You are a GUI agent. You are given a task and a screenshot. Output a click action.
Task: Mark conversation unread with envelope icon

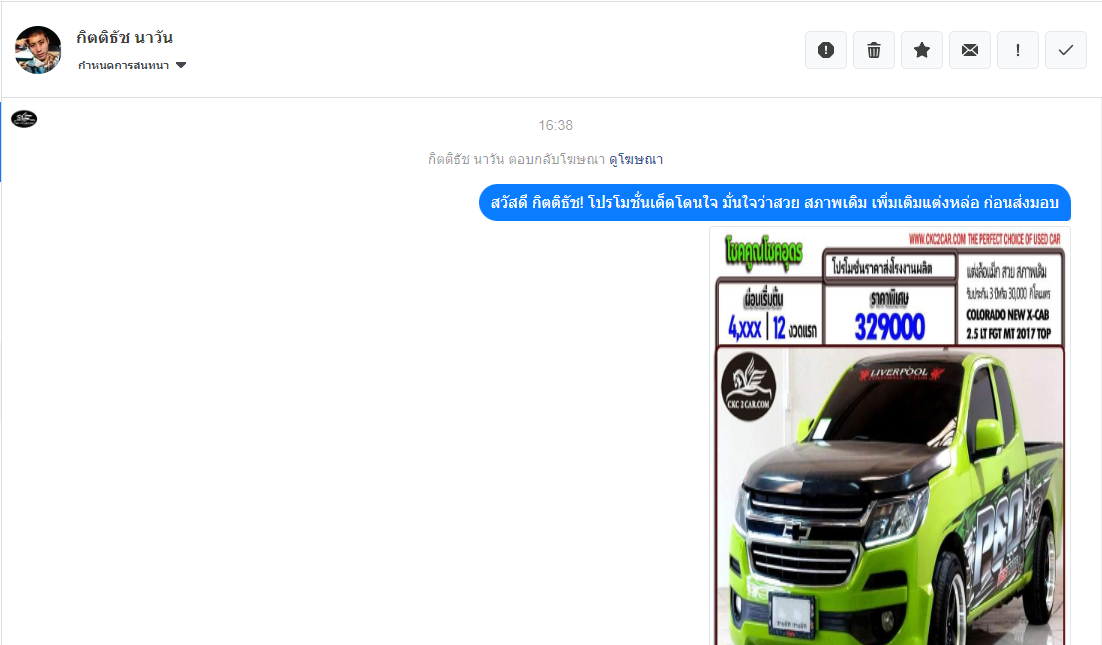pyautogui.click(x=970, y=50)
